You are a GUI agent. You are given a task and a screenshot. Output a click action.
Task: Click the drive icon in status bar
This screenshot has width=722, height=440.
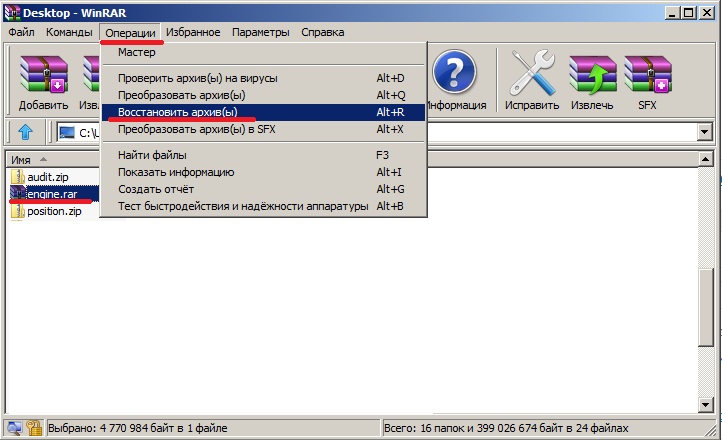click(x=13, y=428)
